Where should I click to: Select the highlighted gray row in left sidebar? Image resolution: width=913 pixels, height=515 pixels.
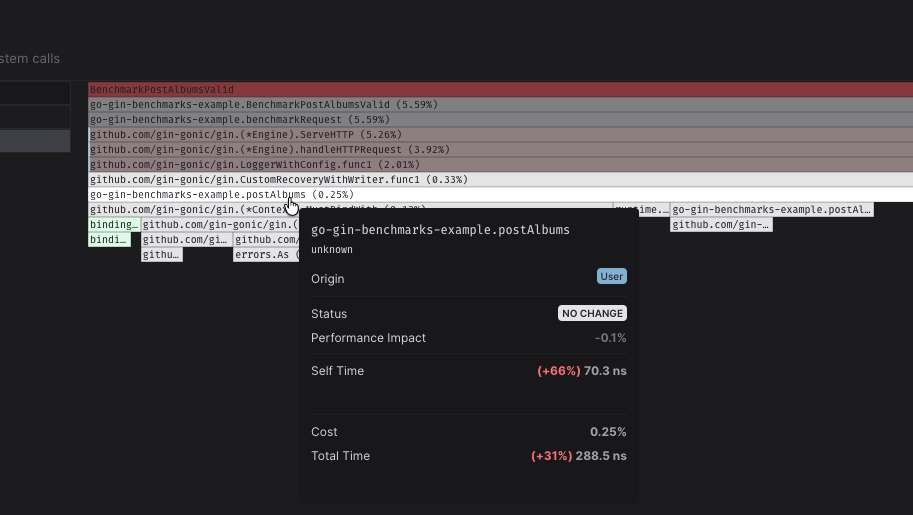(x=35, y=141)
